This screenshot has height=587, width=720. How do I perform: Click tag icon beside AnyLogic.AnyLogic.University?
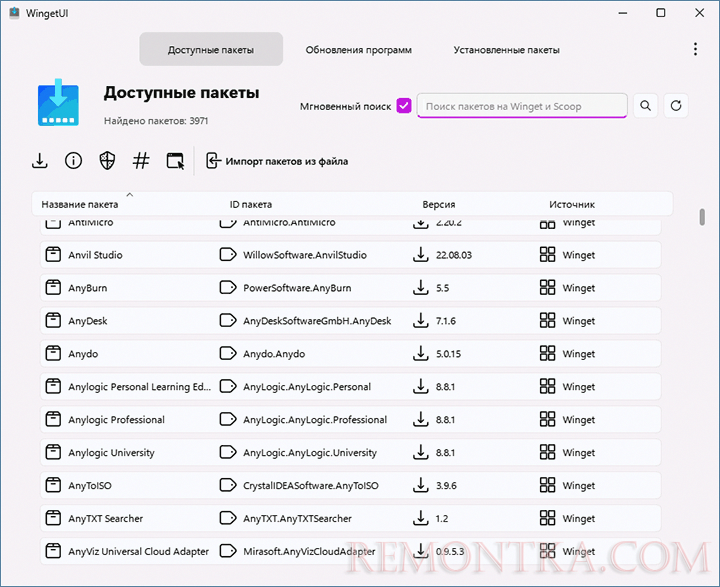click(x=228, y=452)
